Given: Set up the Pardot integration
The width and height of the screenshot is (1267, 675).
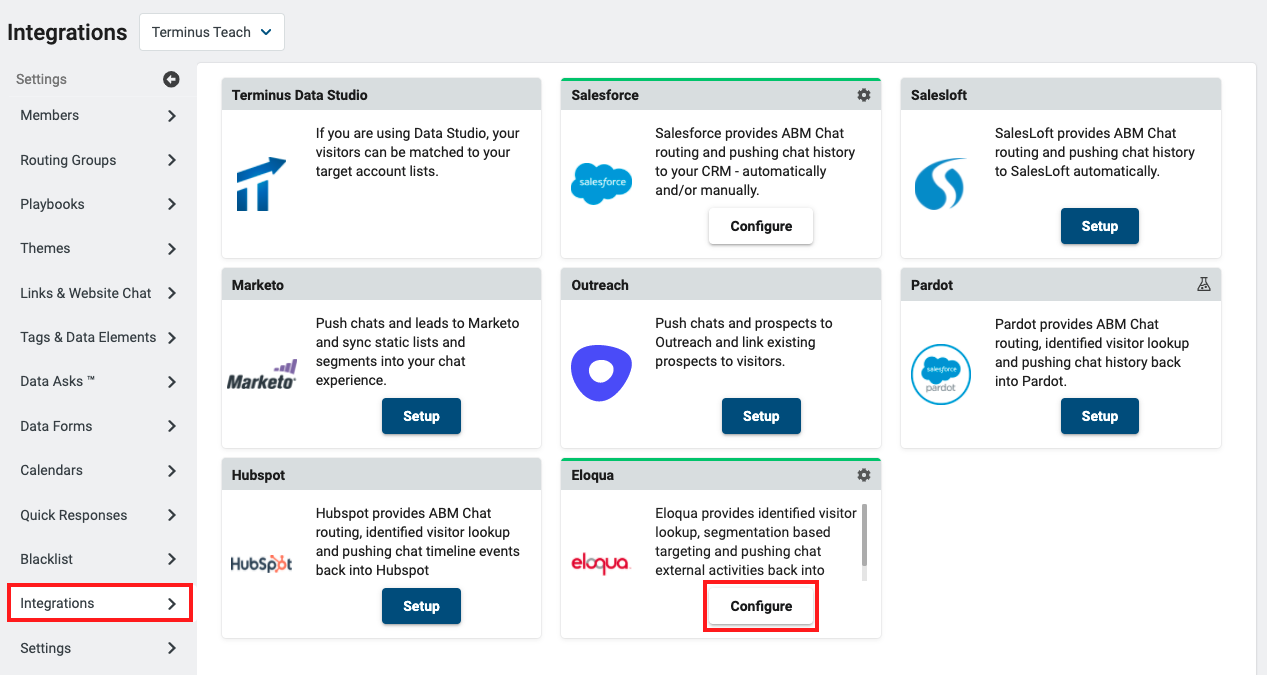Looking at the screenshot, I should (1100, 416).
